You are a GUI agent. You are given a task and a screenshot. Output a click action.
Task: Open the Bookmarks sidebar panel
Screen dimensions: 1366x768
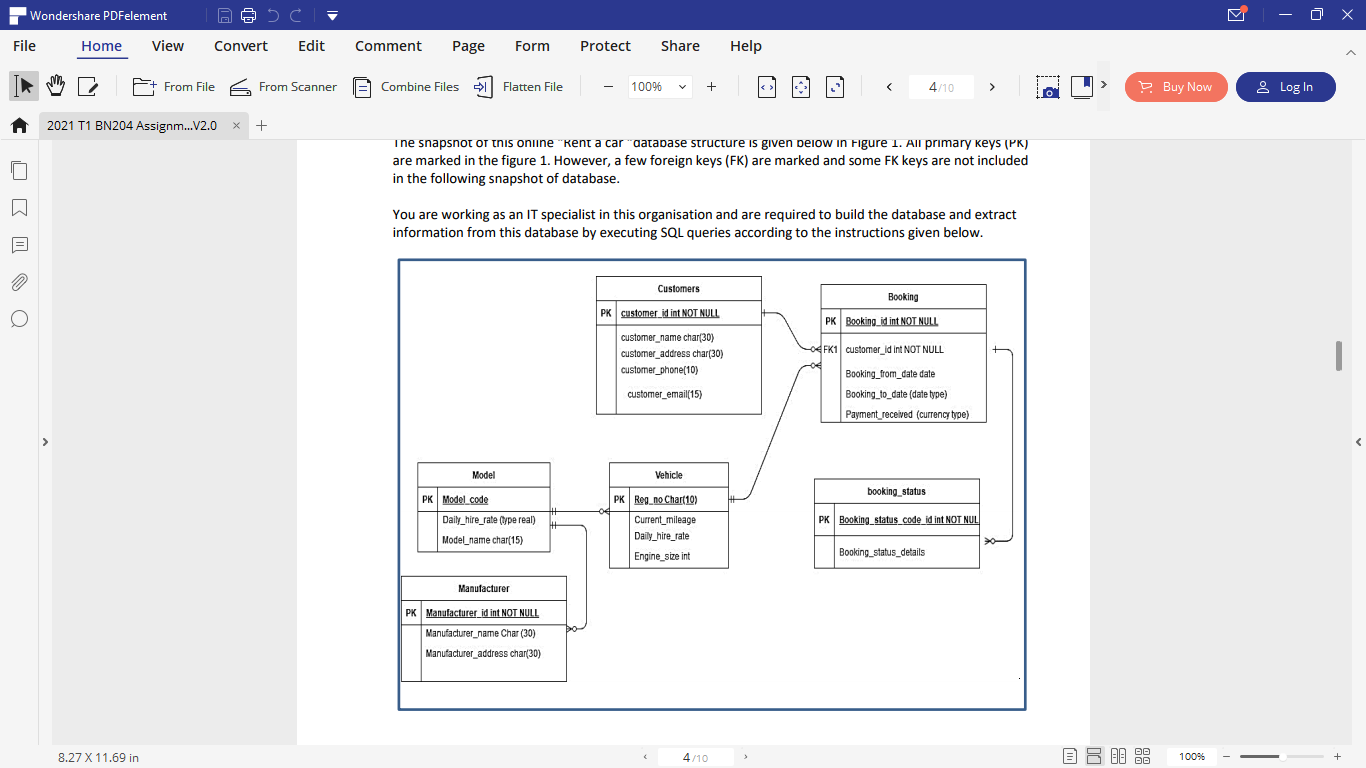(x=19, y=208)
